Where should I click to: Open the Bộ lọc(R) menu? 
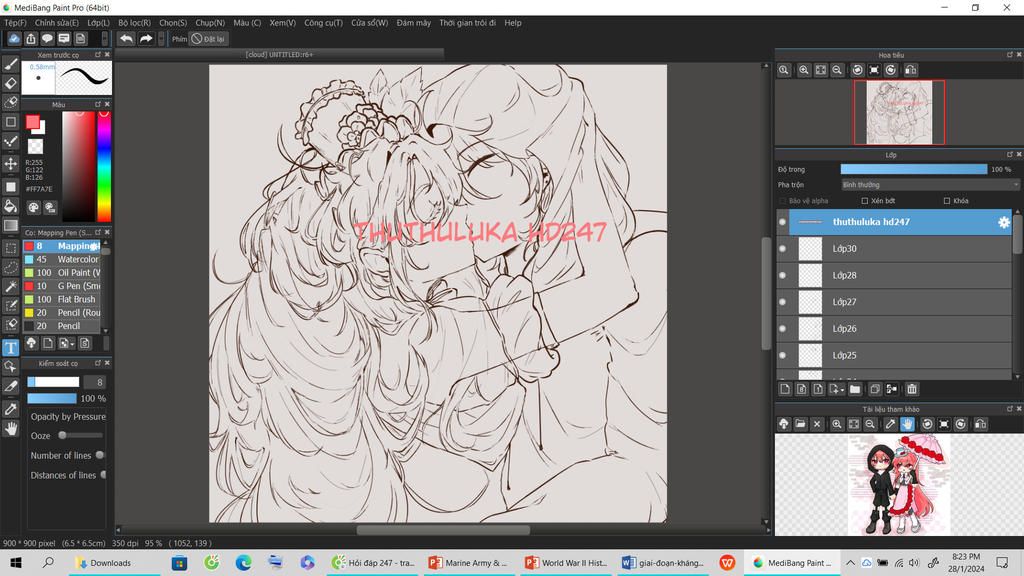(135, 23)
